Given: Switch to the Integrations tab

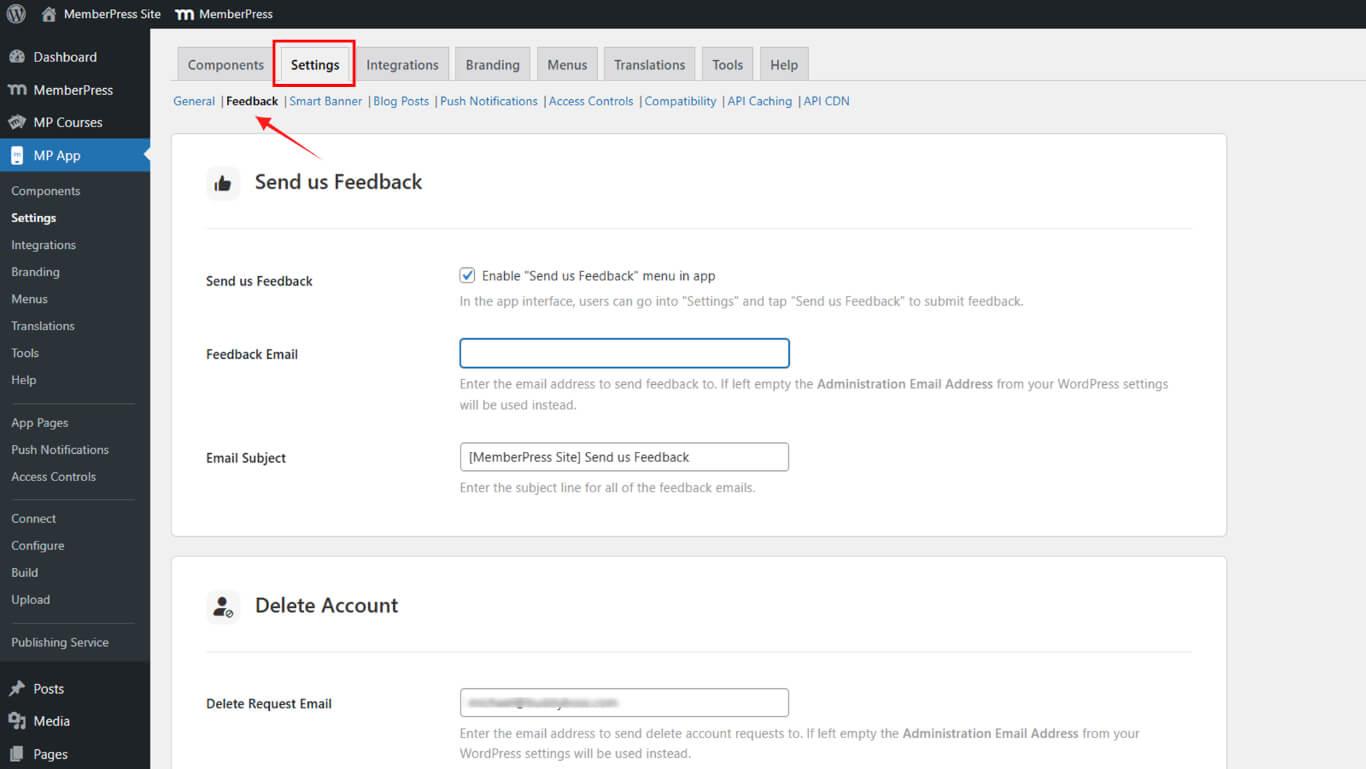Looking at the screenshot, I should click(x=402, y=65).
